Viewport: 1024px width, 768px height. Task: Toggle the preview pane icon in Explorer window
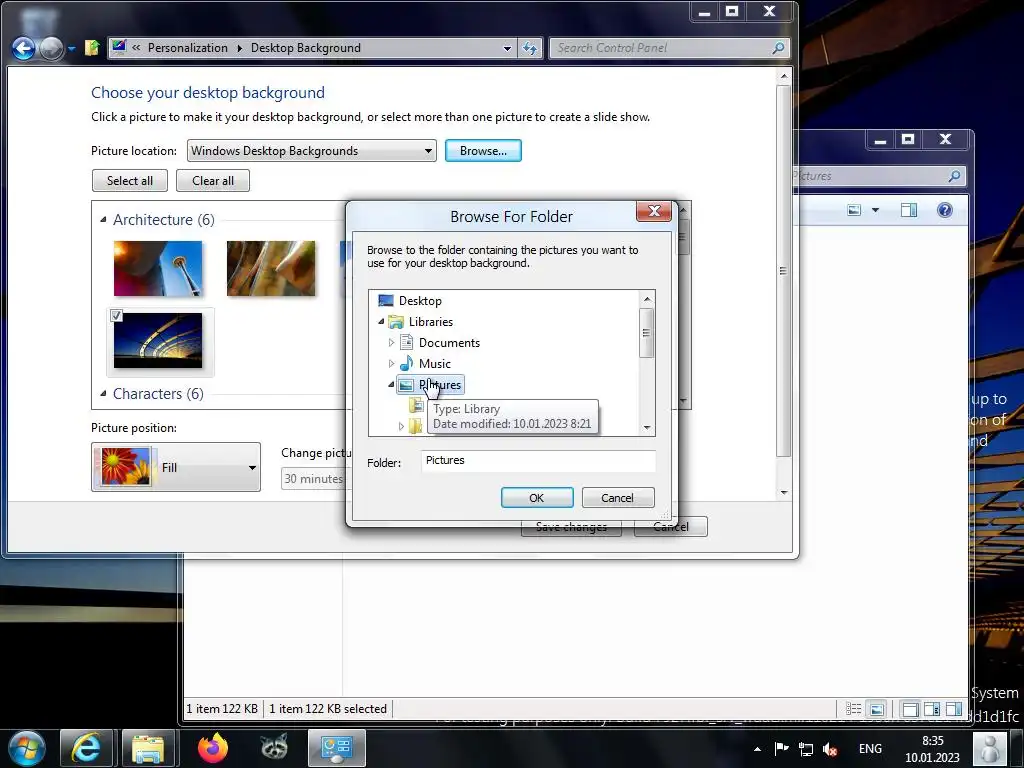[909, 210]
